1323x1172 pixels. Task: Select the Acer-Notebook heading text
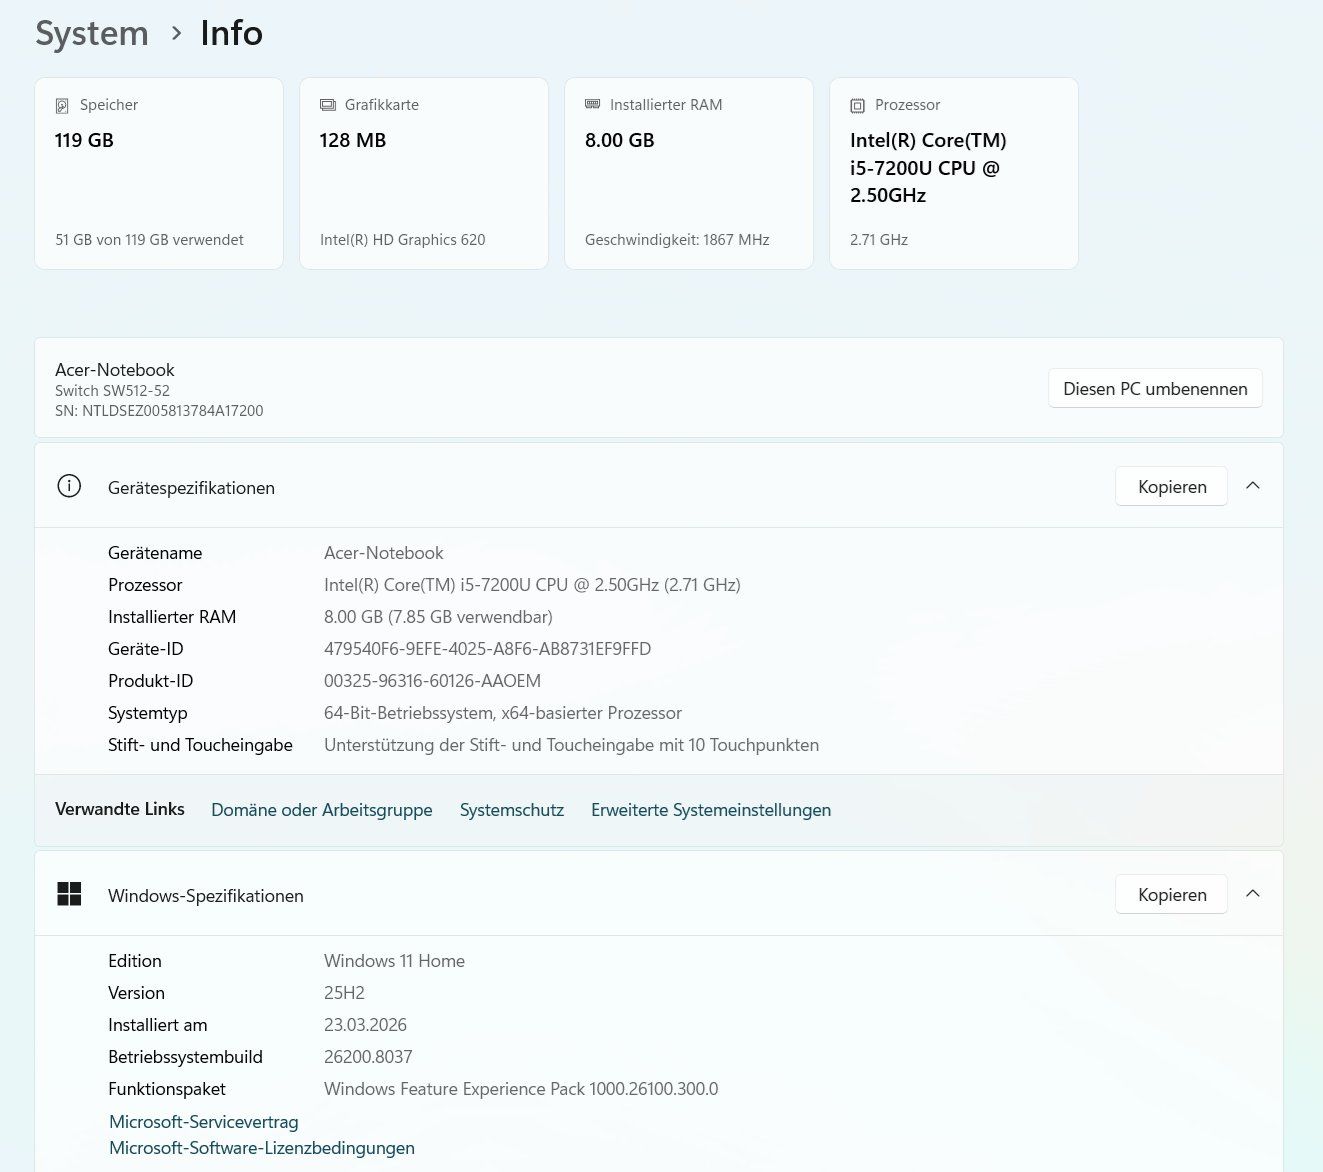pyautogui.click(x=115, y=370)
